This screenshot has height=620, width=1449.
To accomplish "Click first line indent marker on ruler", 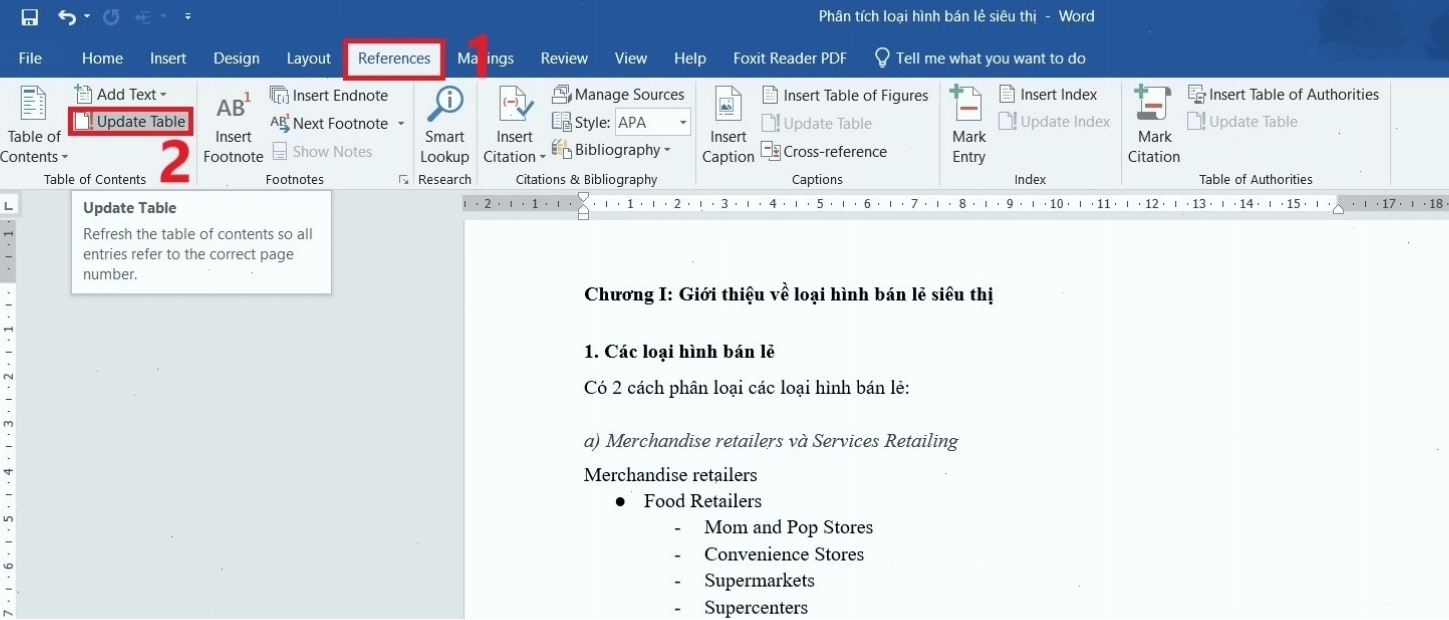I will pyautogui.click(x=583, y=199).
